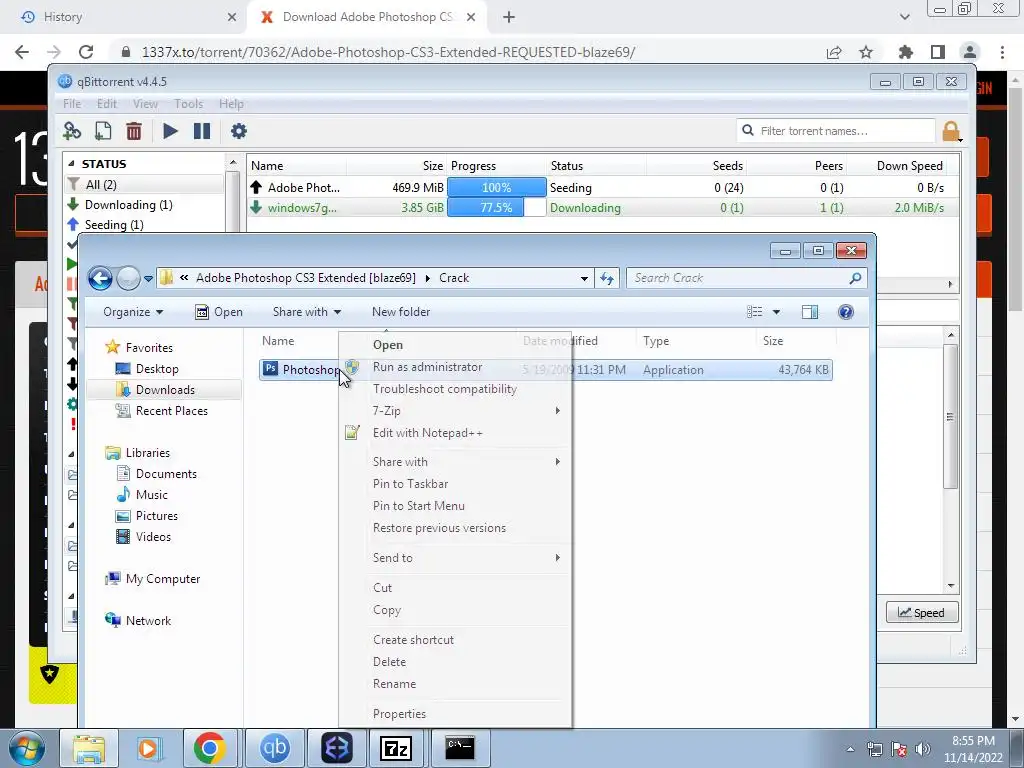The height and width of the screenshot is (768, 1024).
Task: Click volume speaker icon in system tray
Action: pos(923,749)
